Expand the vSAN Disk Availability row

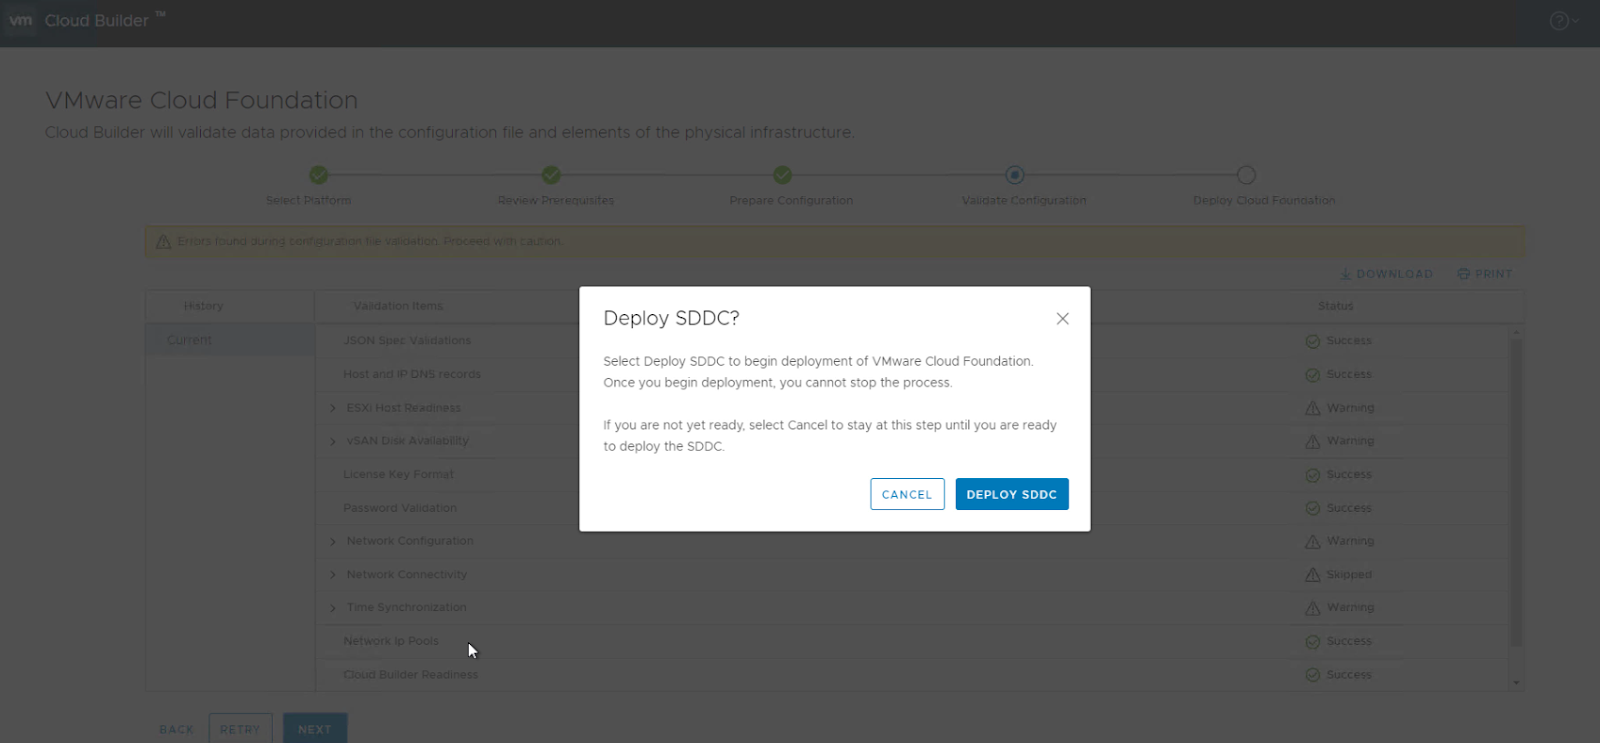coord(333,441)
